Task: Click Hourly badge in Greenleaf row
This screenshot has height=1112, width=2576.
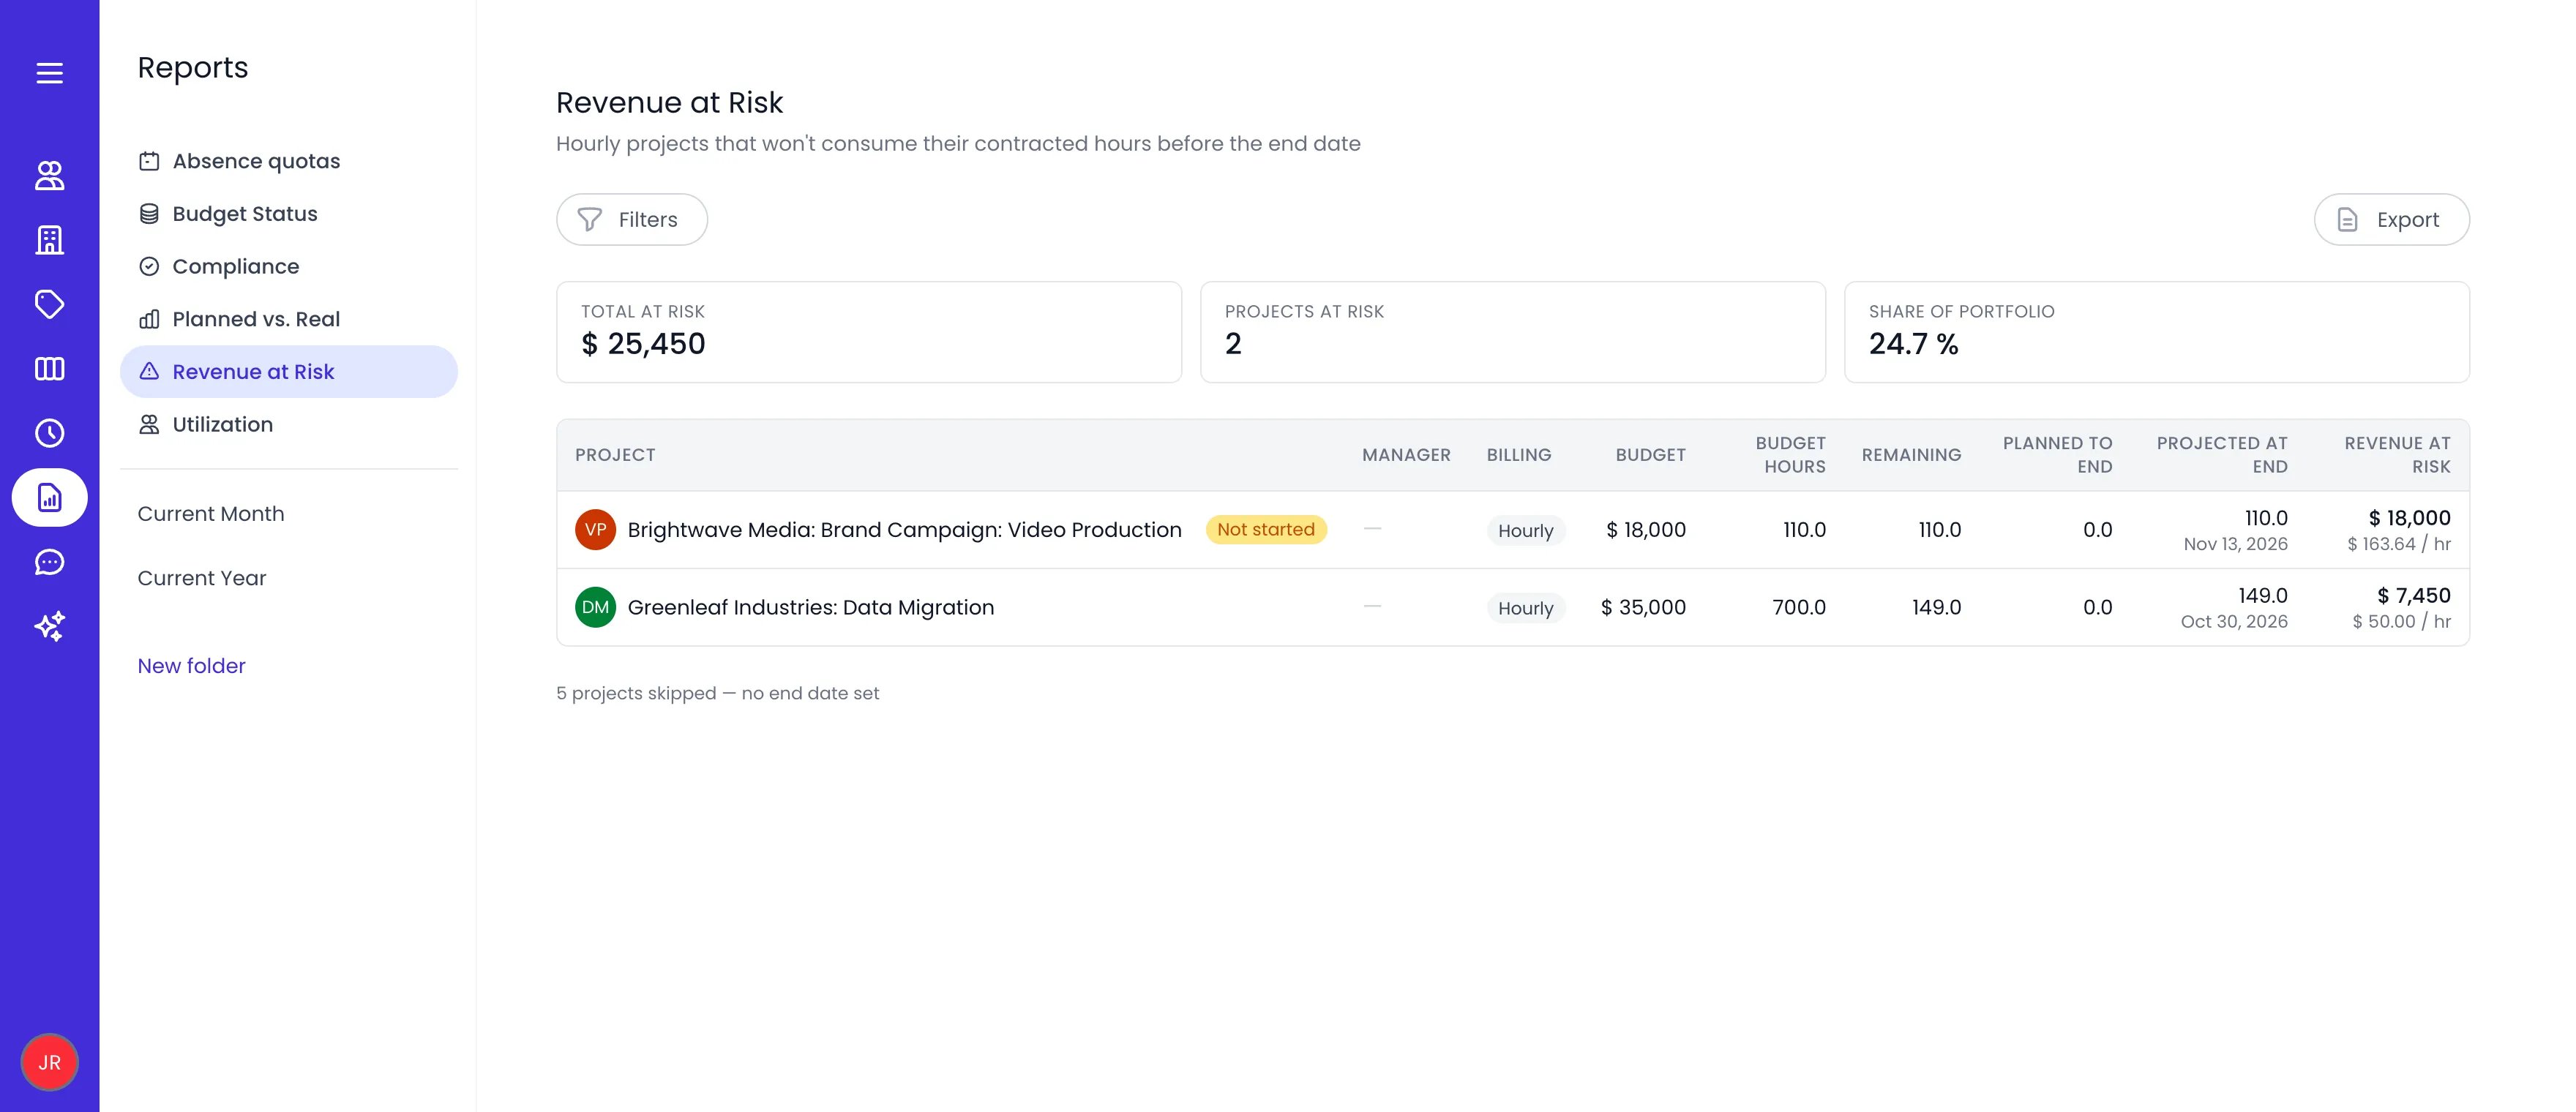Action: (1525, 608)
